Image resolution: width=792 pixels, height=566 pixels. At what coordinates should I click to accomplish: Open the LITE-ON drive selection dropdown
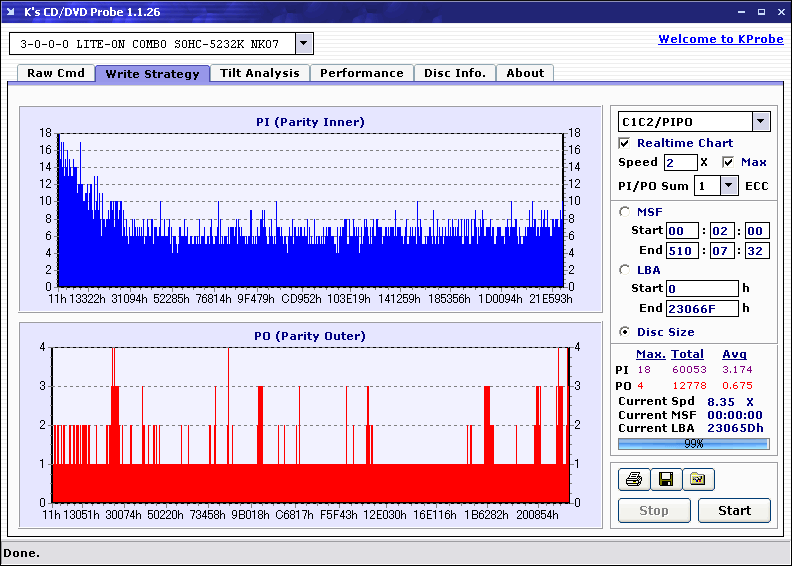(304, 44)
